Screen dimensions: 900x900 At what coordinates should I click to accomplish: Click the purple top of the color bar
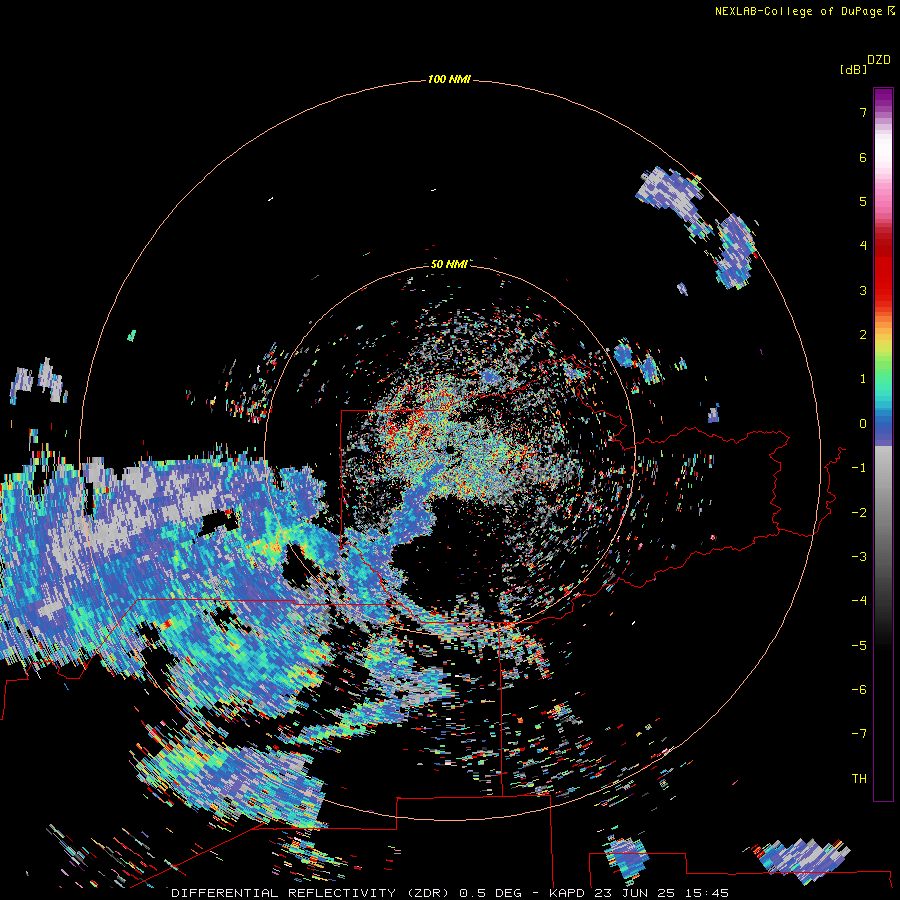click(883, 96)
